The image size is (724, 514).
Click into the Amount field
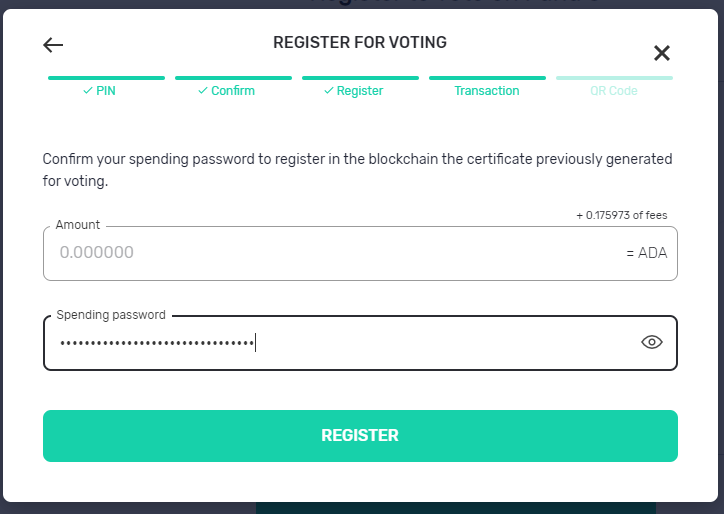pos(360,253)
